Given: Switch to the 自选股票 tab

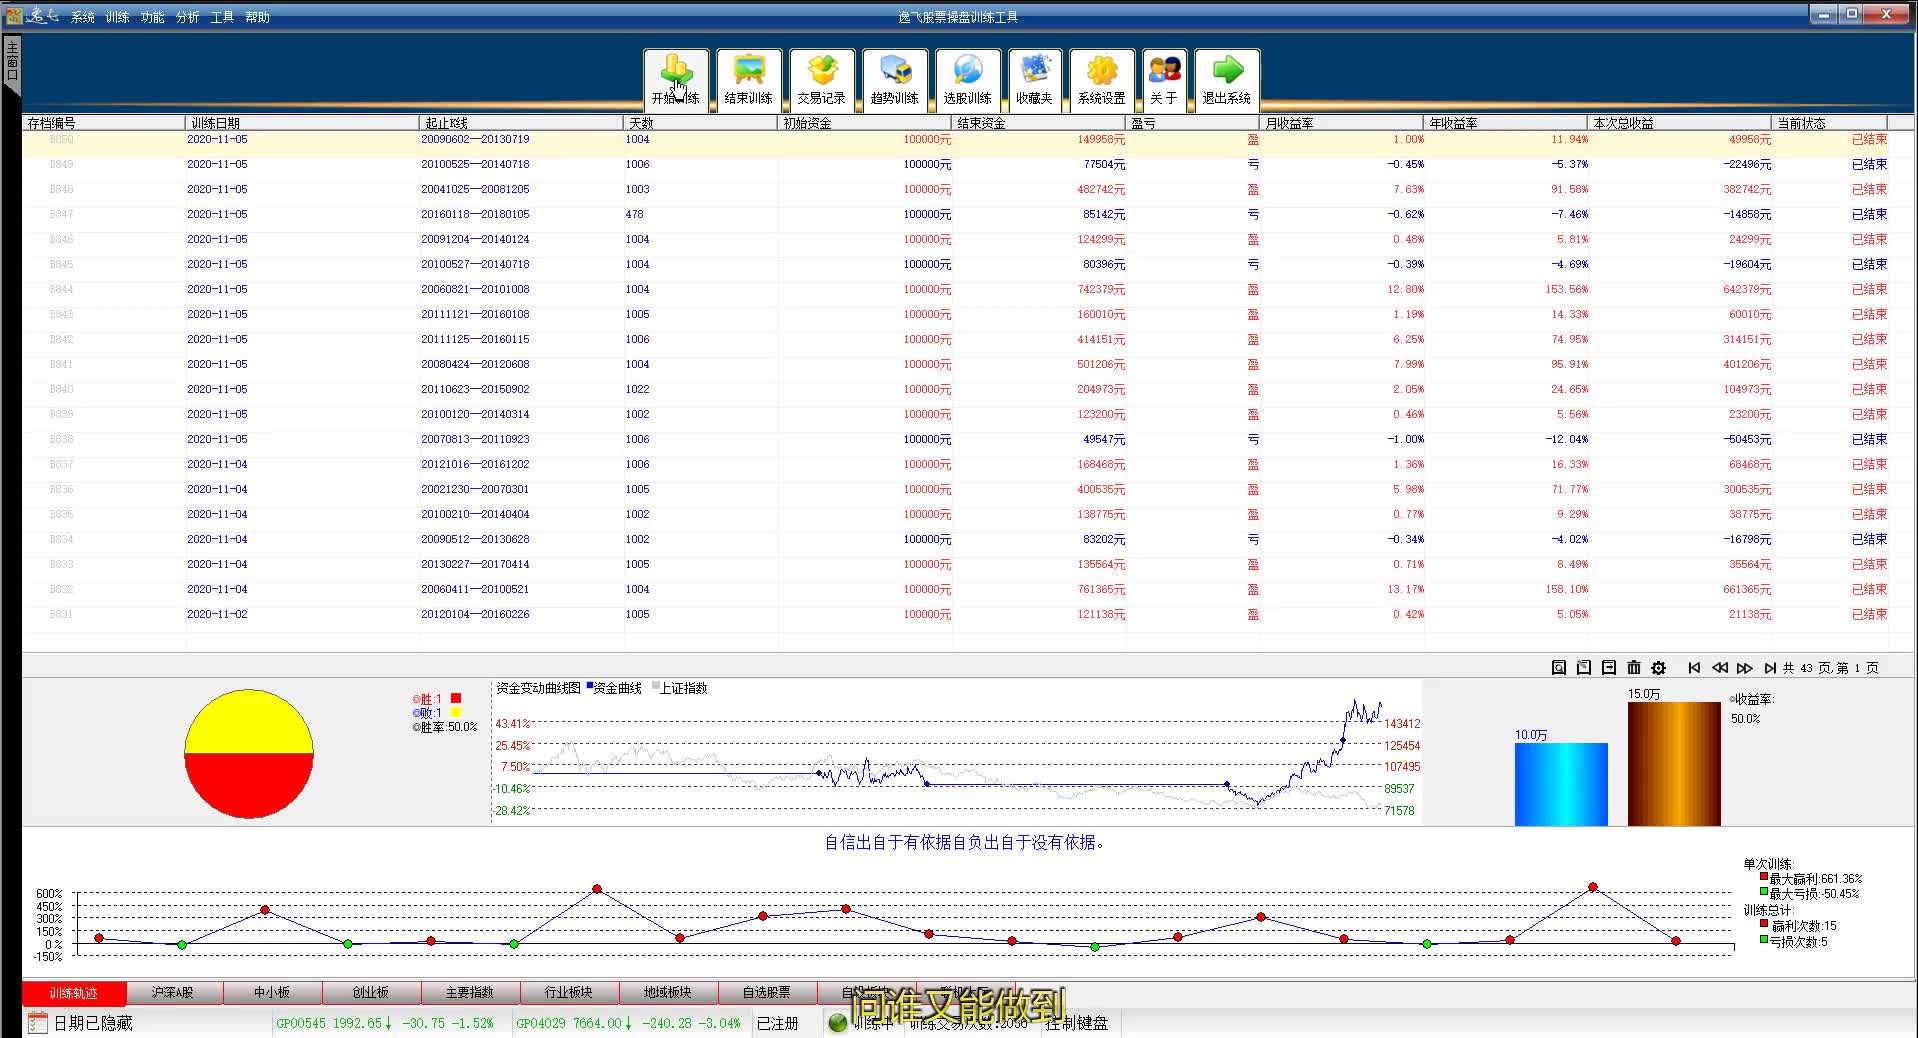Looking at the screenshot, I should [x=767, y=993].
